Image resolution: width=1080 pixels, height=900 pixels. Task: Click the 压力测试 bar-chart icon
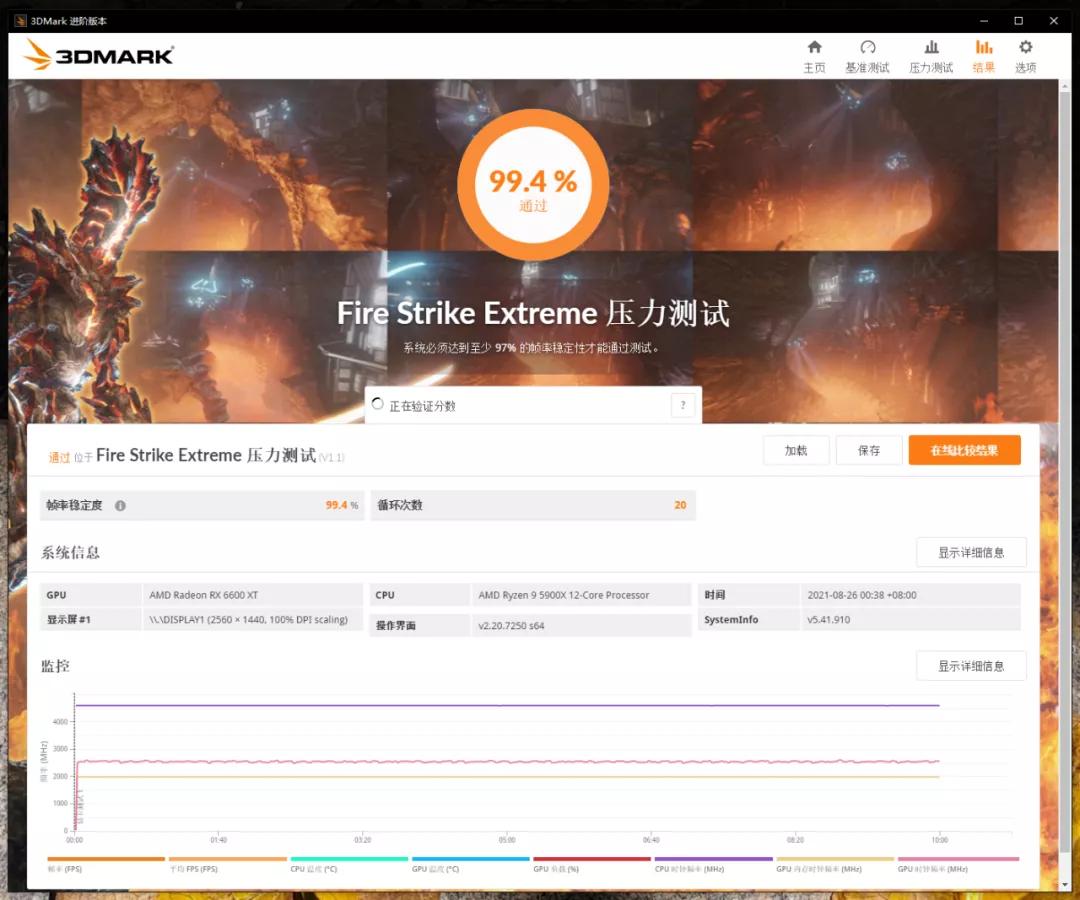point(931,48)
